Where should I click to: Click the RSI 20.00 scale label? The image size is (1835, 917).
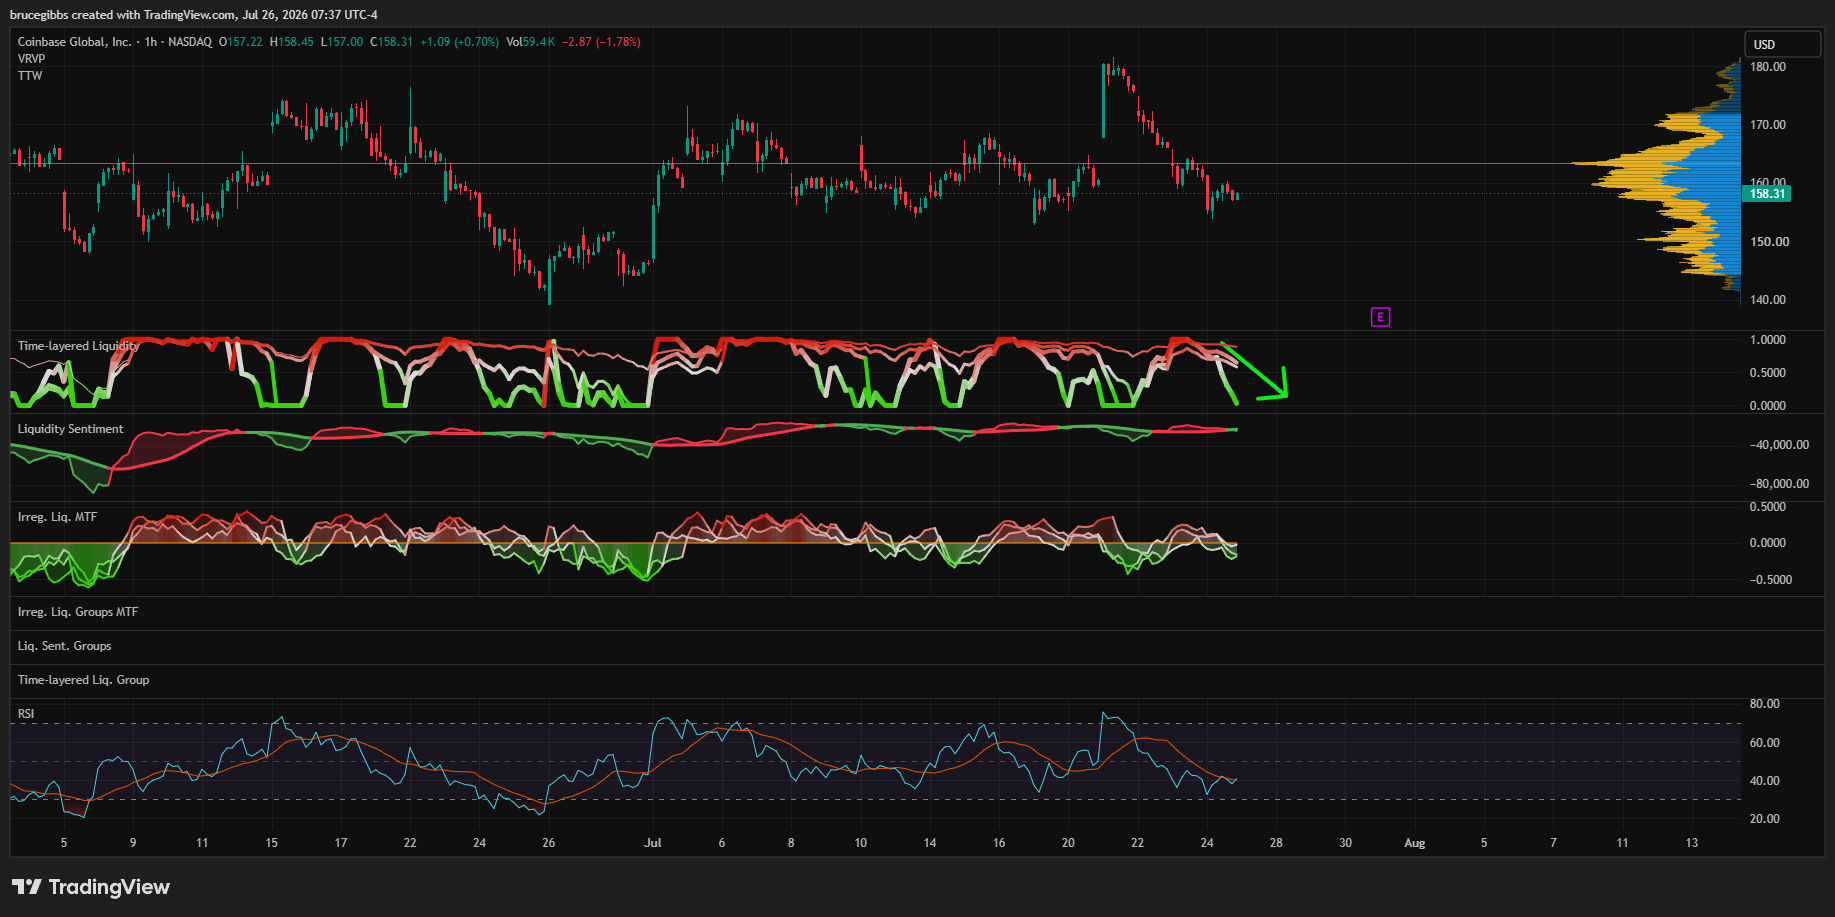(1765, 819)
